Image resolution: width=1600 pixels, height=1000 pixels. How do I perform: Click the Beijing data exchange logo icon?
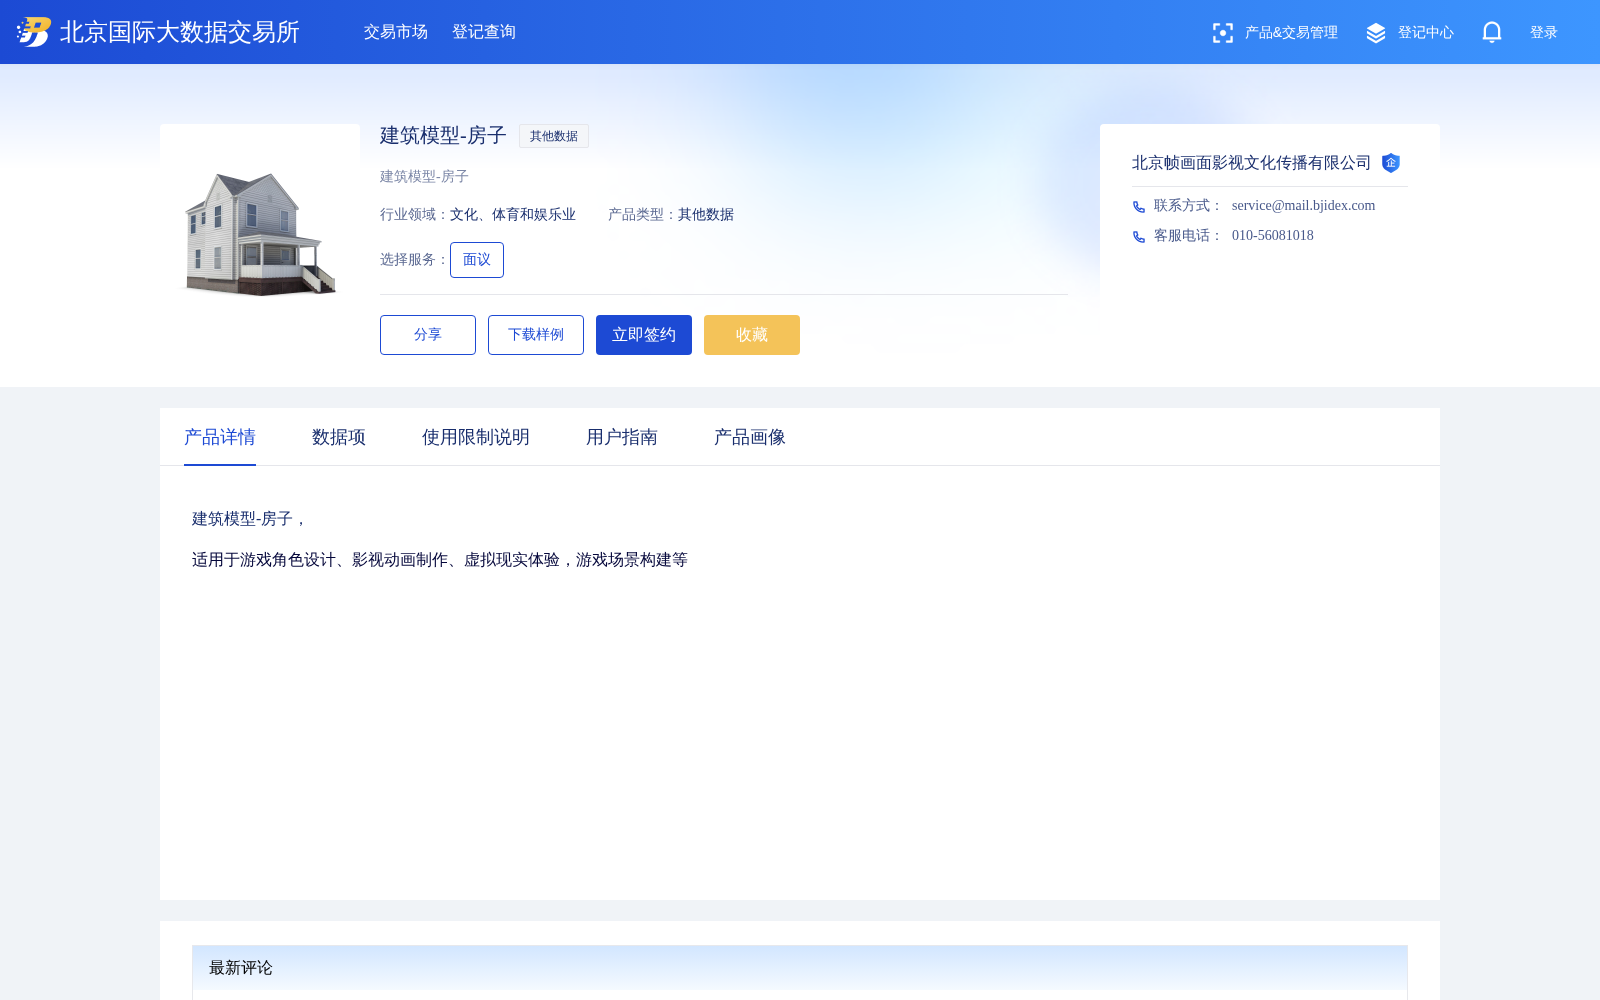(34, 32)
